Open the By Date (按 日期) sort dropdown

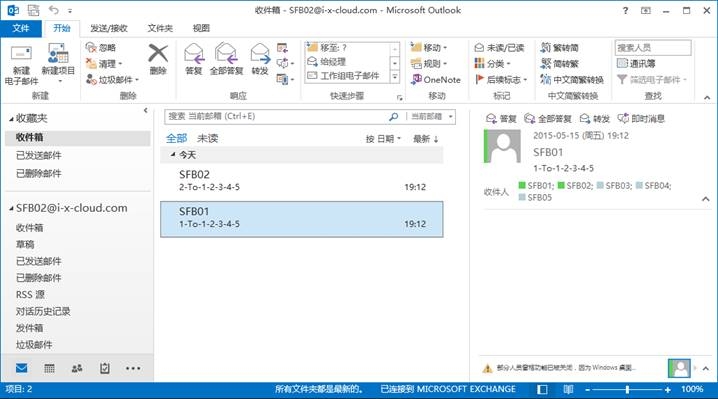(x=383, y=139)
